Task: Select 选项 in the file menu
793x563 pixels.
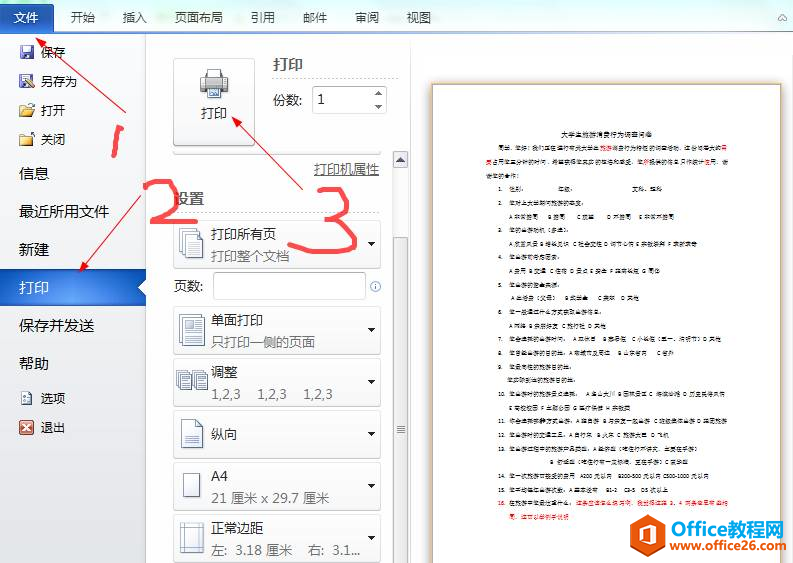Action: pyautogui.click(x=53, y=399)
